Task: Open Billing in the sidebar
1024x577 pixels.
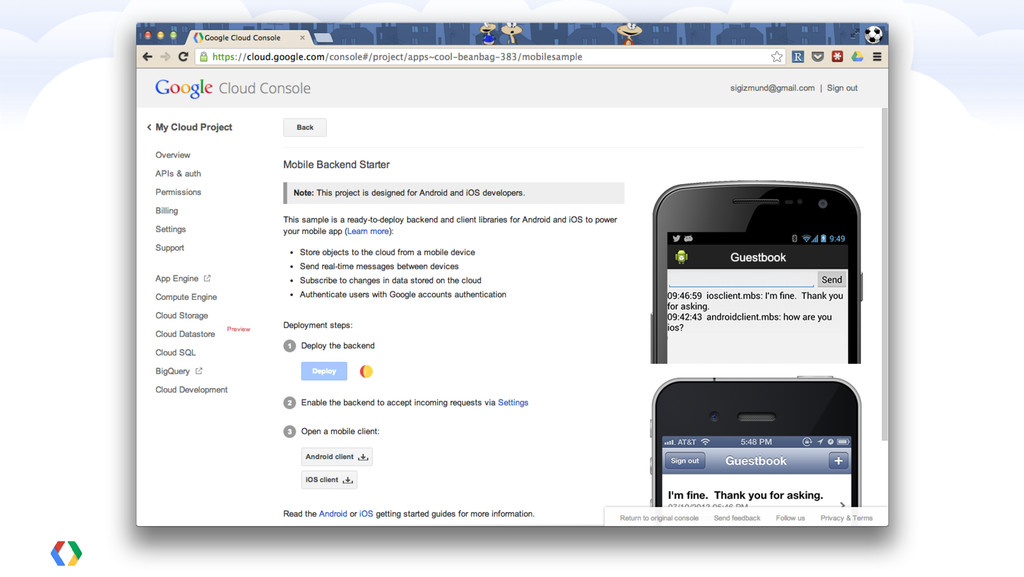Action: pyautogui.click(x=167, y=211)
